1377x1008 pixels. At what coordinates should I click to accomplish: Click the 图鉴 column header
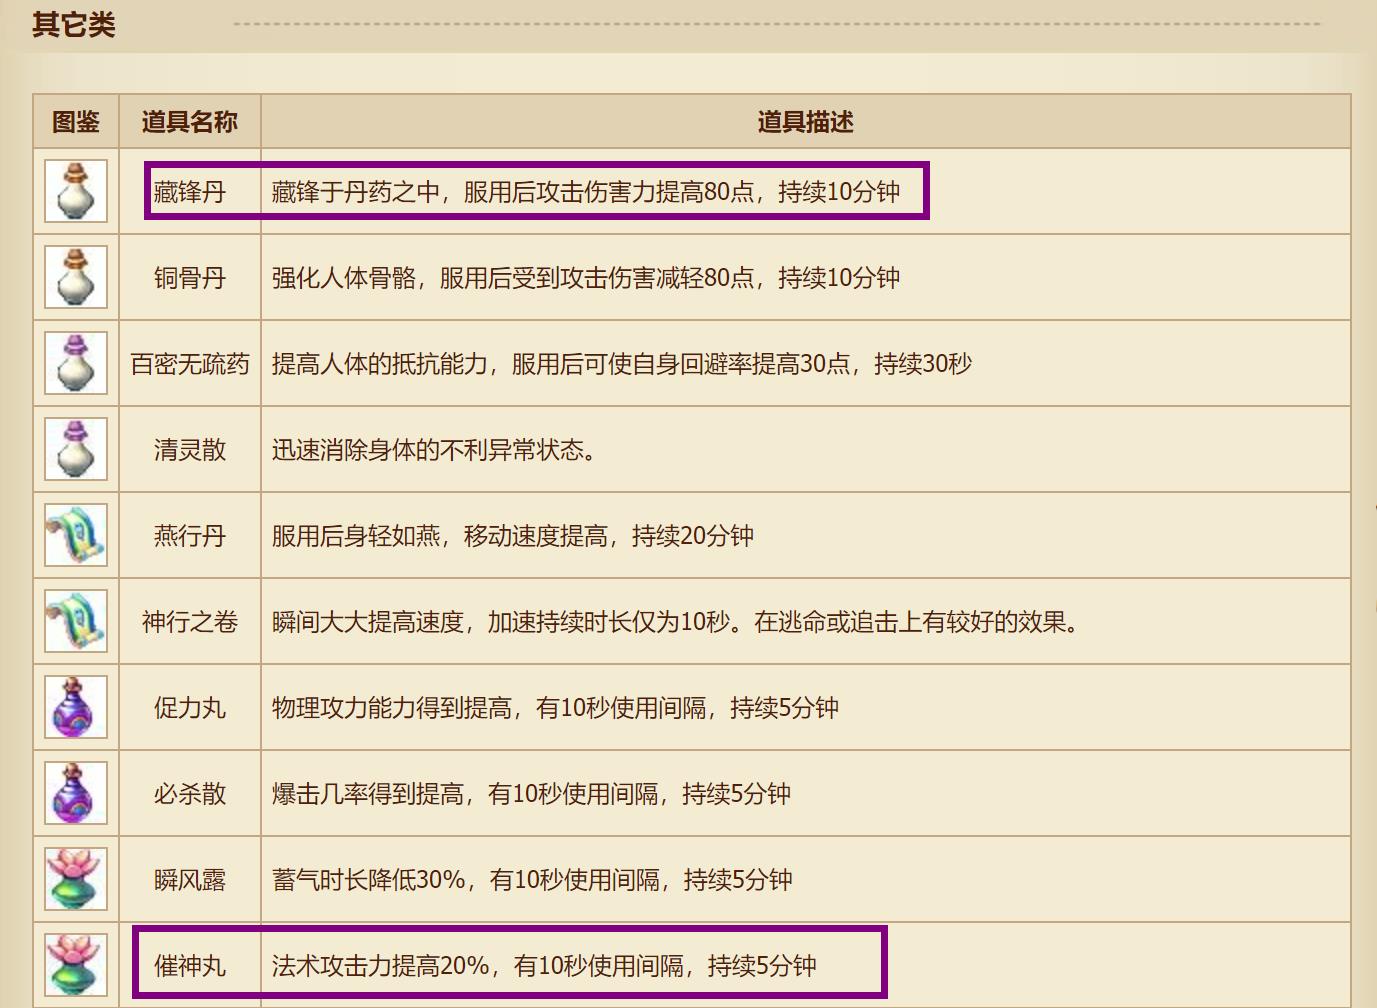pyautogui.click(x=76, y=122)
